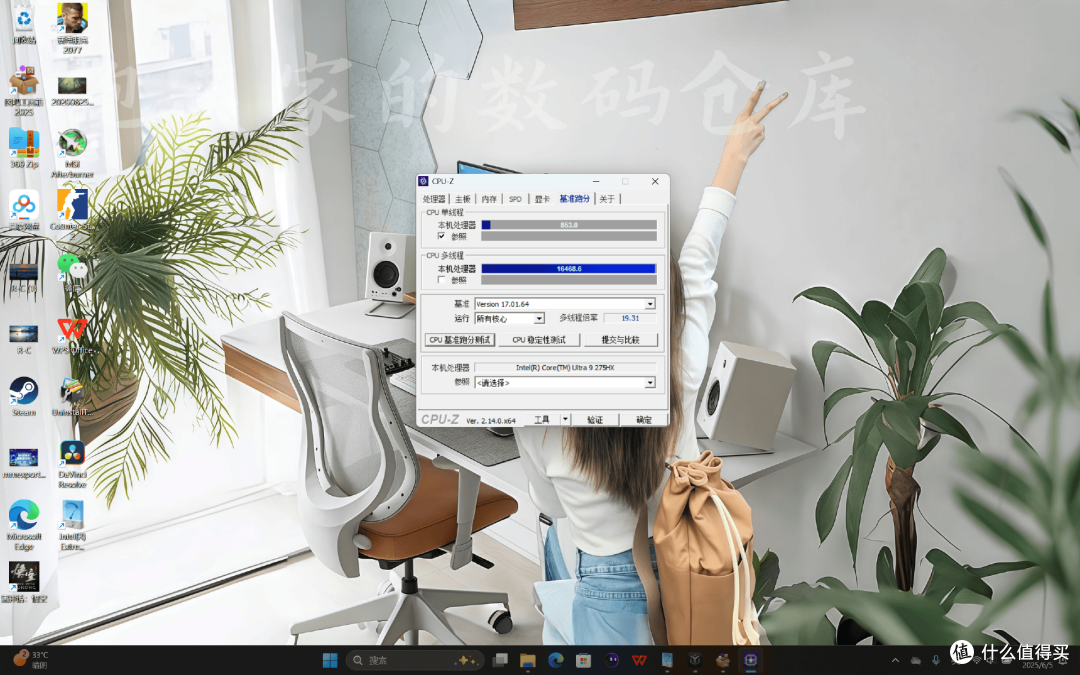Open the Recycle Bin desktop icon
Viewport: 1080px width, 675px height.
(24, 23)
